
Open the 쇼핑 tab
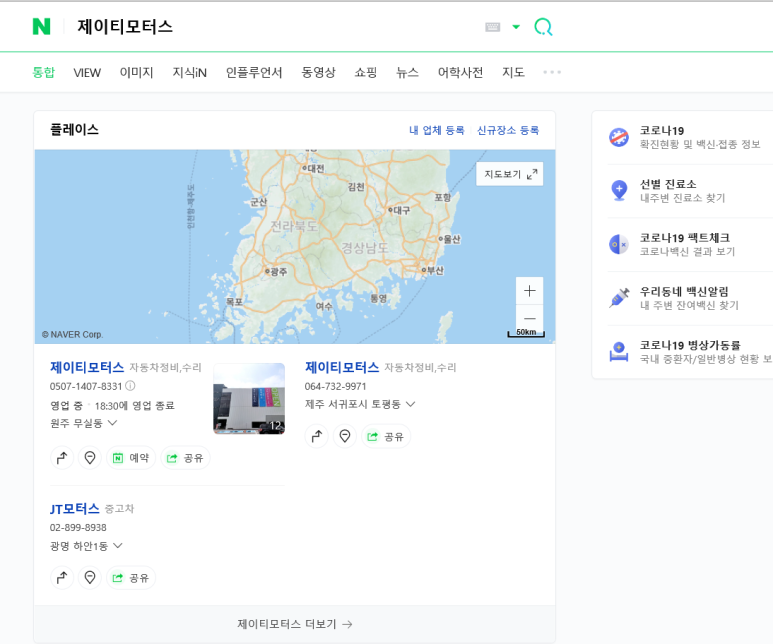(366, 72)
